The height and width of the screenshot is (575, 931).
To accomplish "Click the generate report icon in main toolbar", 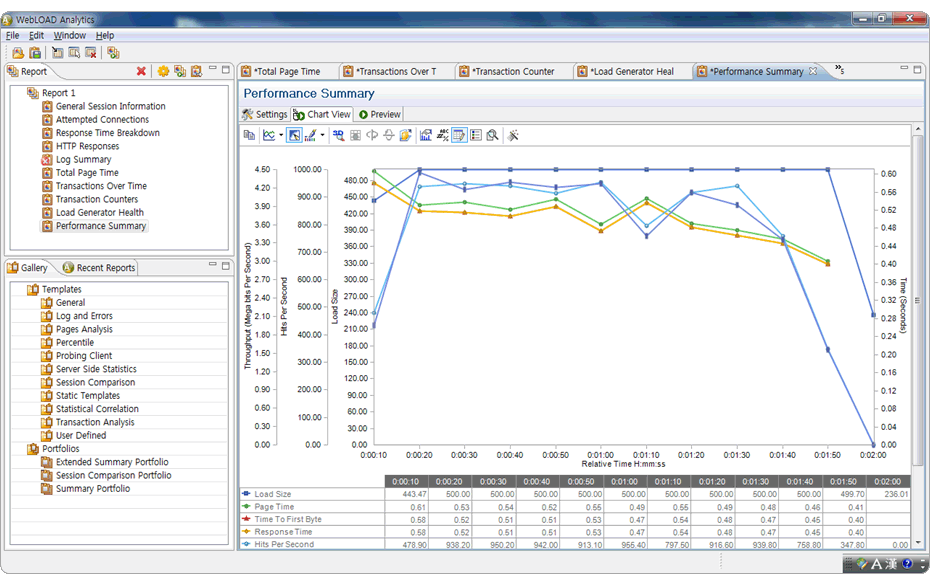I will coord(113,53).
